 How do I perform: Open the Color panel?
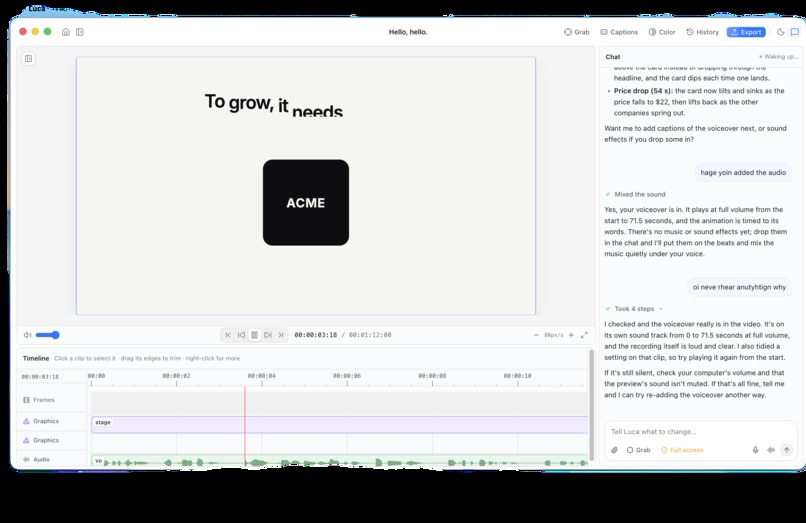coord(662,32)
